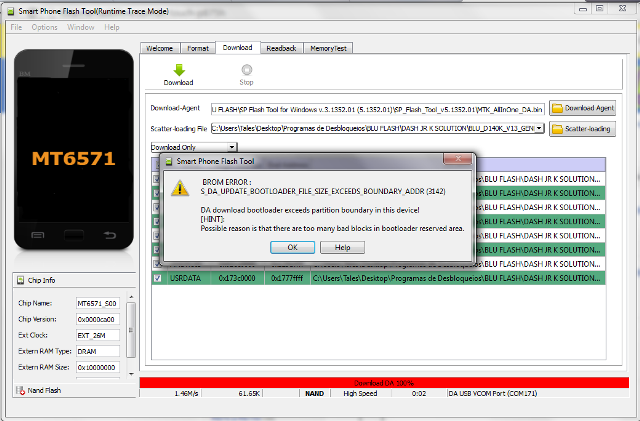The width and height of the screenshot is (640, 421).
Task: Click the red Download DA 100% progress bar
Action: [384, 383]
